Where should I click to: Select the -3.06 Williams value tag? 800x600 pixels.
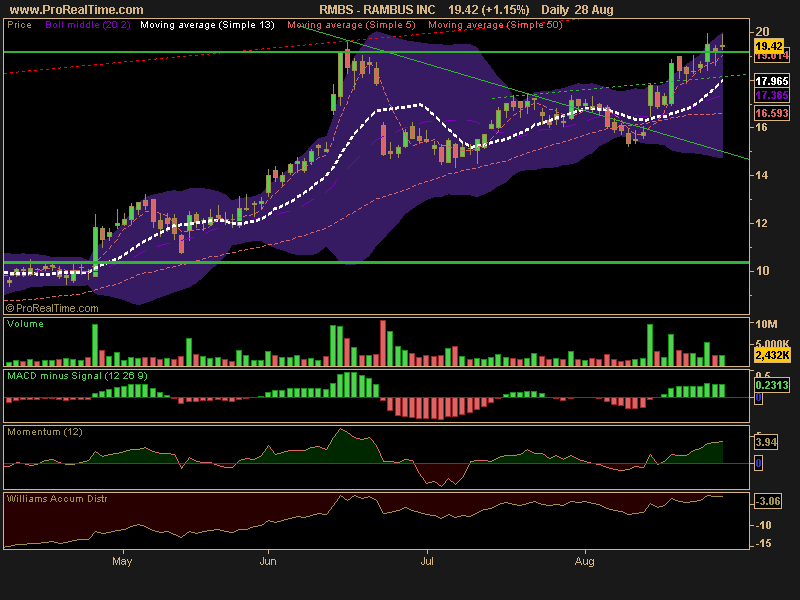(768, 501)
